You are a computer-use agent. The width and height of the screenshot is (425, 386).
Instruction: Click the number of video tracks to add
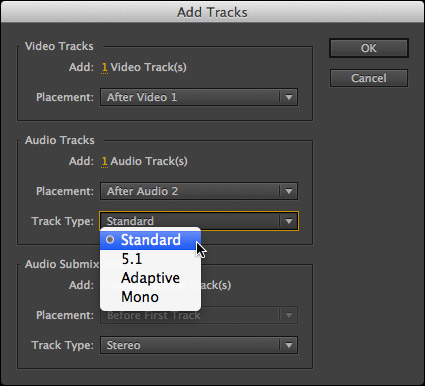click(x=104, y=67)
